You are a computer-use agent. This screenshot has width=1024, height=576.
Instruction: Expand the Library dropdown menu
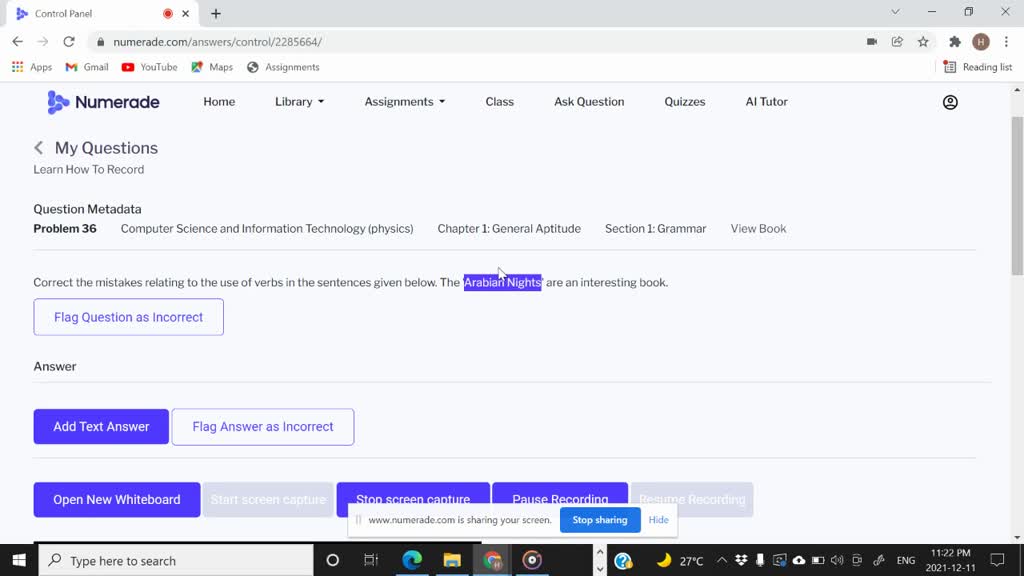coord(298,101)
